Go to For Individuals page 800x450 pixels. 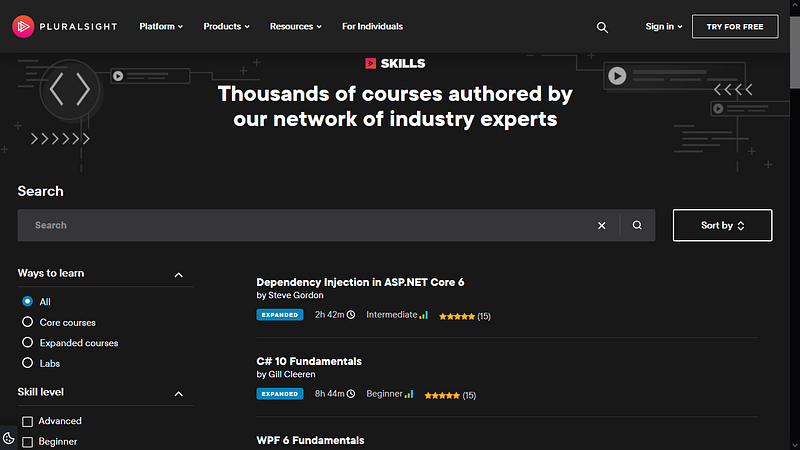[x=372, y=27]
